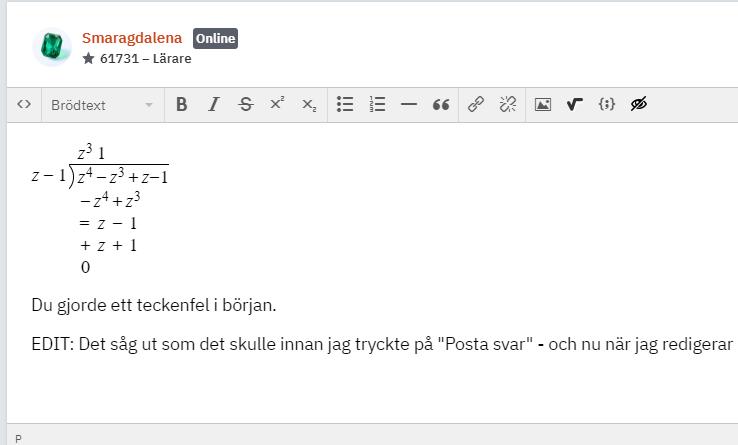
Task: Insert a bulleted list
Action: (345, 104)
